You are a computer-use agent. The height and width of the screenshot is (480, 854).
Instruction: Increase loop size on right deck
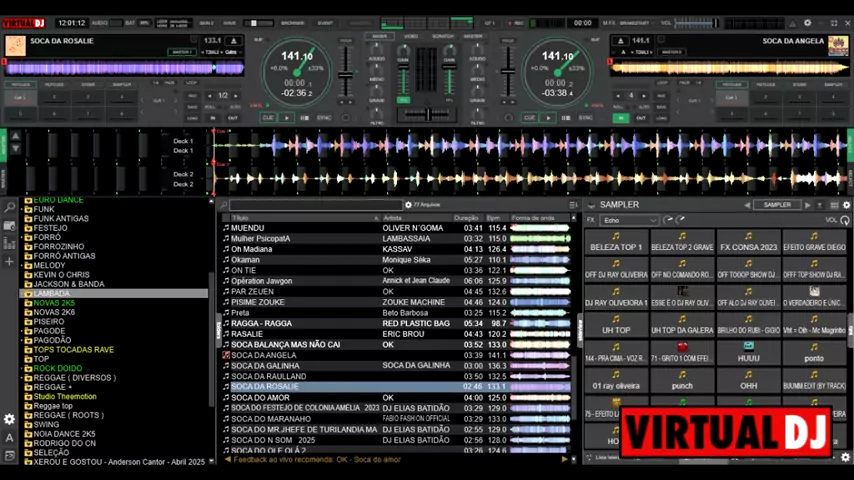644,95
